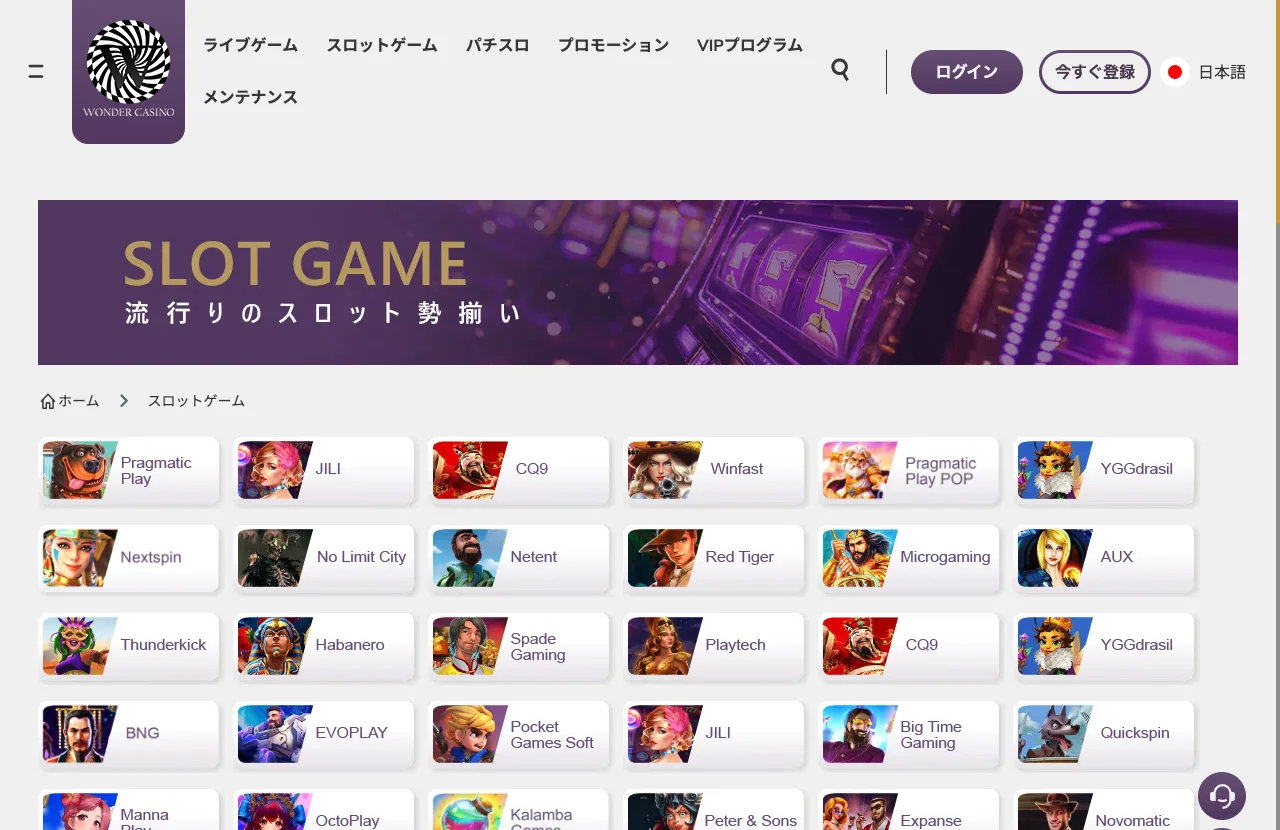The image size is (1280, 830).
Task: Open the プロモーション menu item
Action: coord(613,45)
